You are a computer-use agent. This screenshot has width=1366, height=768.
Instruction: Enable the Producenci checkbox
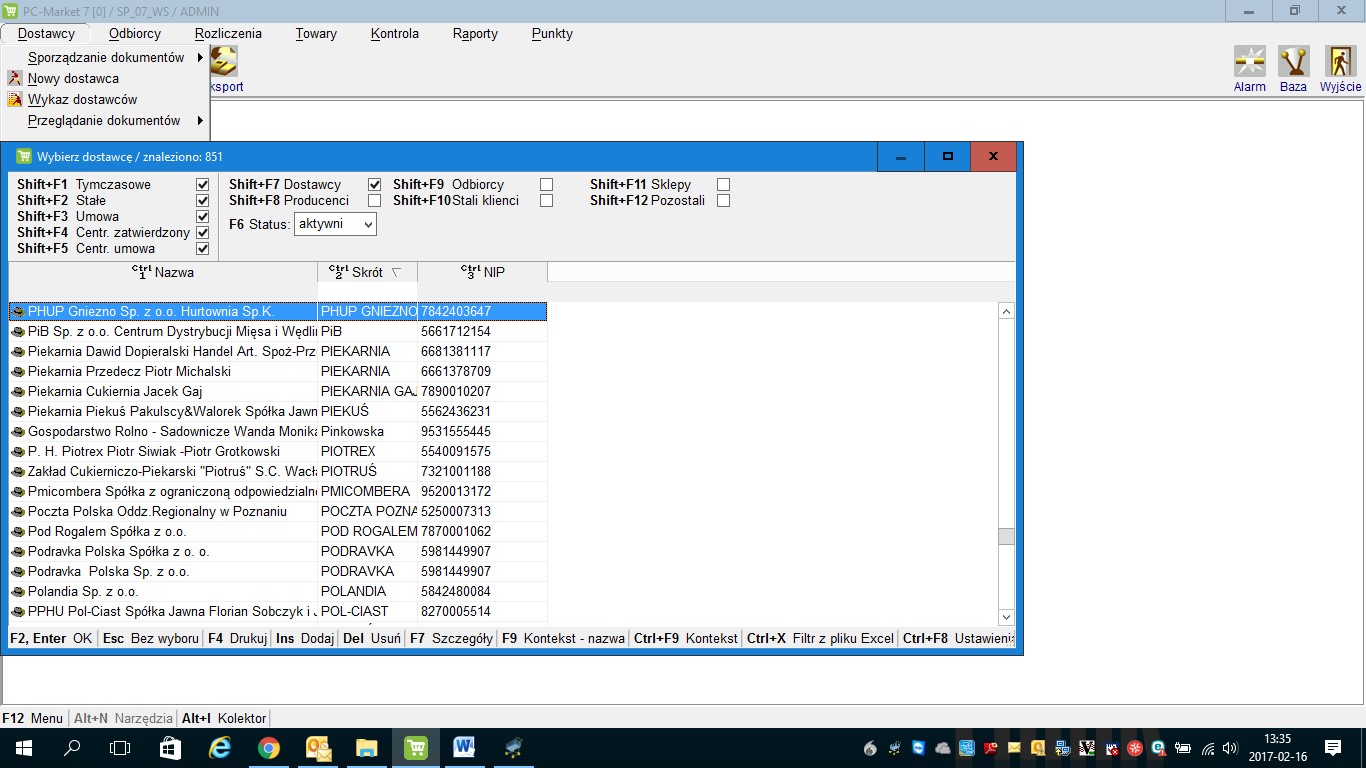(375, 201)
